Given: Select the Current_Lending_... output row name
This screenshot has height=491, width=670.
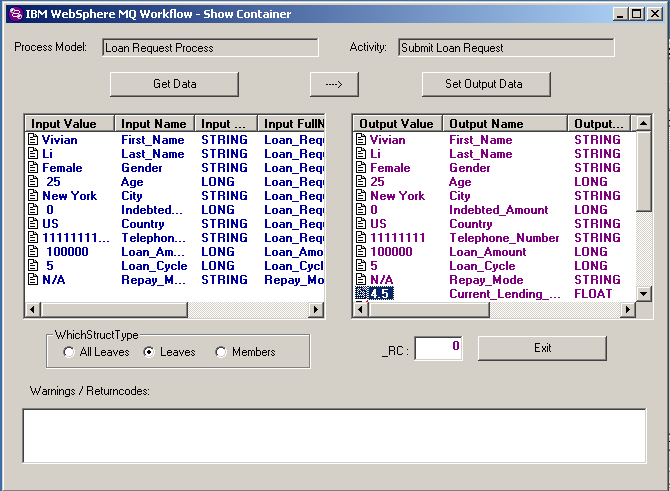Looking at the screenshot, I should pyautogui.click(x=505, y=294).
